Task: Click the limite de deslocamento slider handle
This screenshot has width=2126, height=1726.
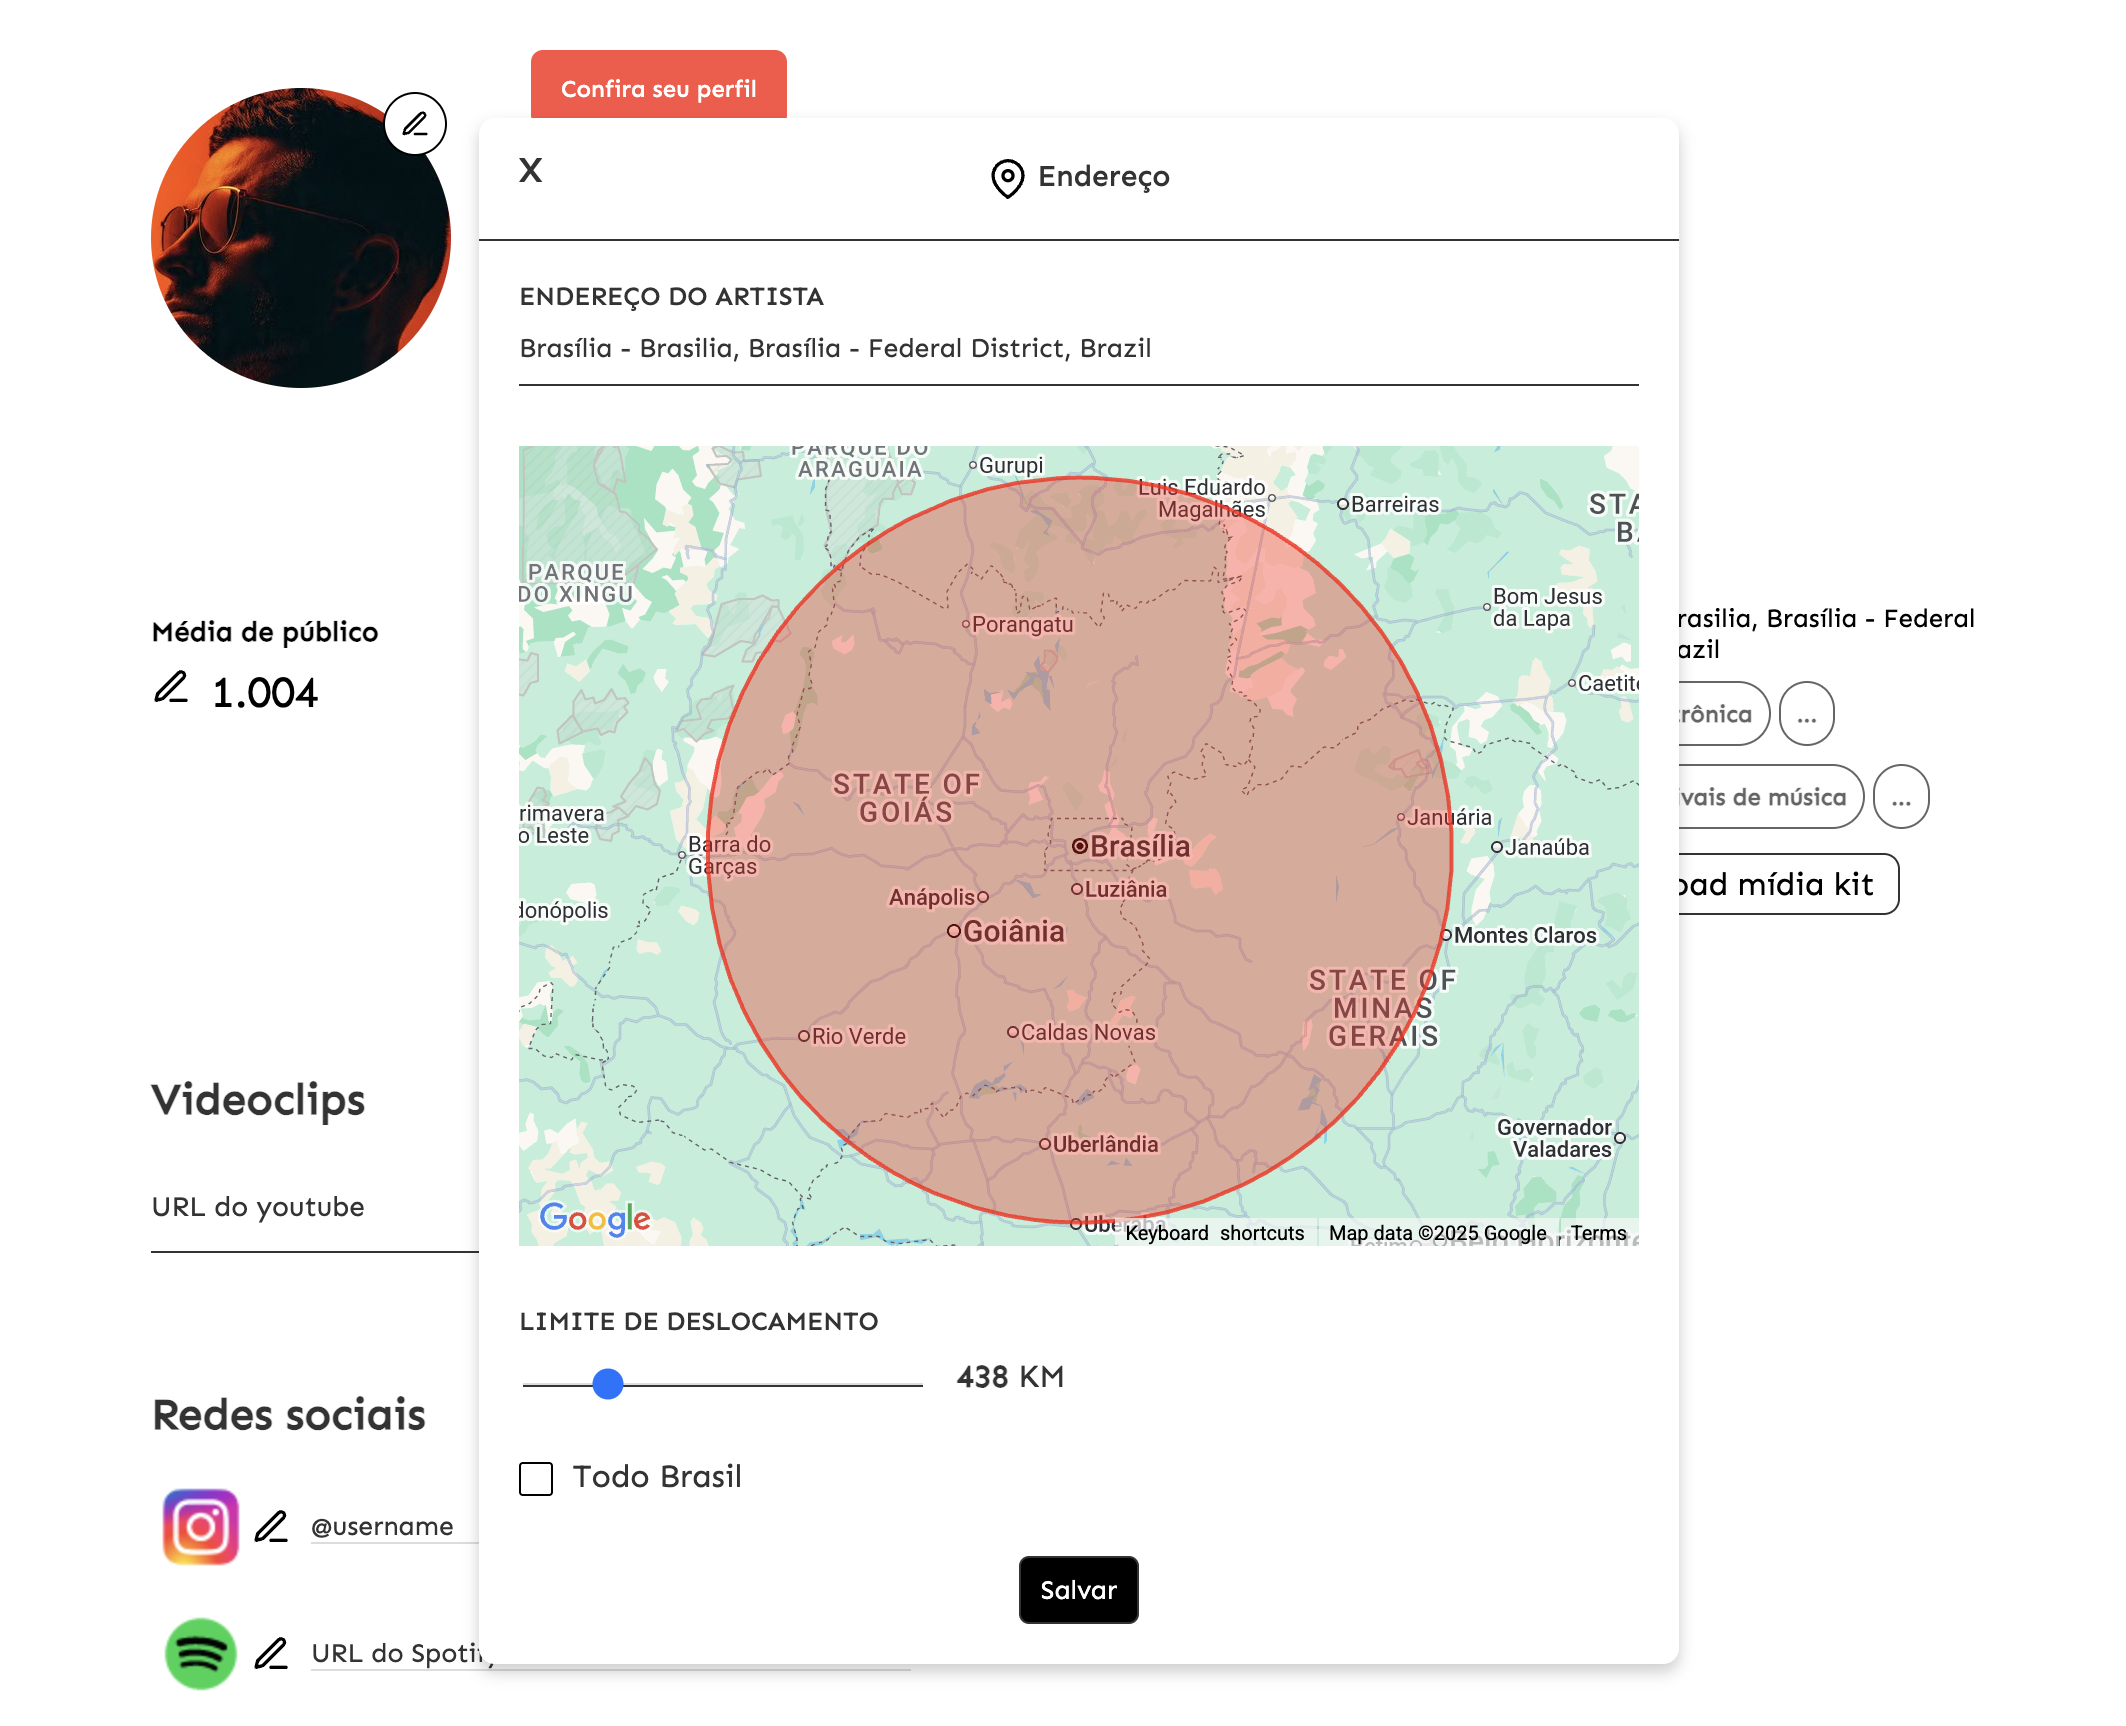Action: [x=607, y=1385]
